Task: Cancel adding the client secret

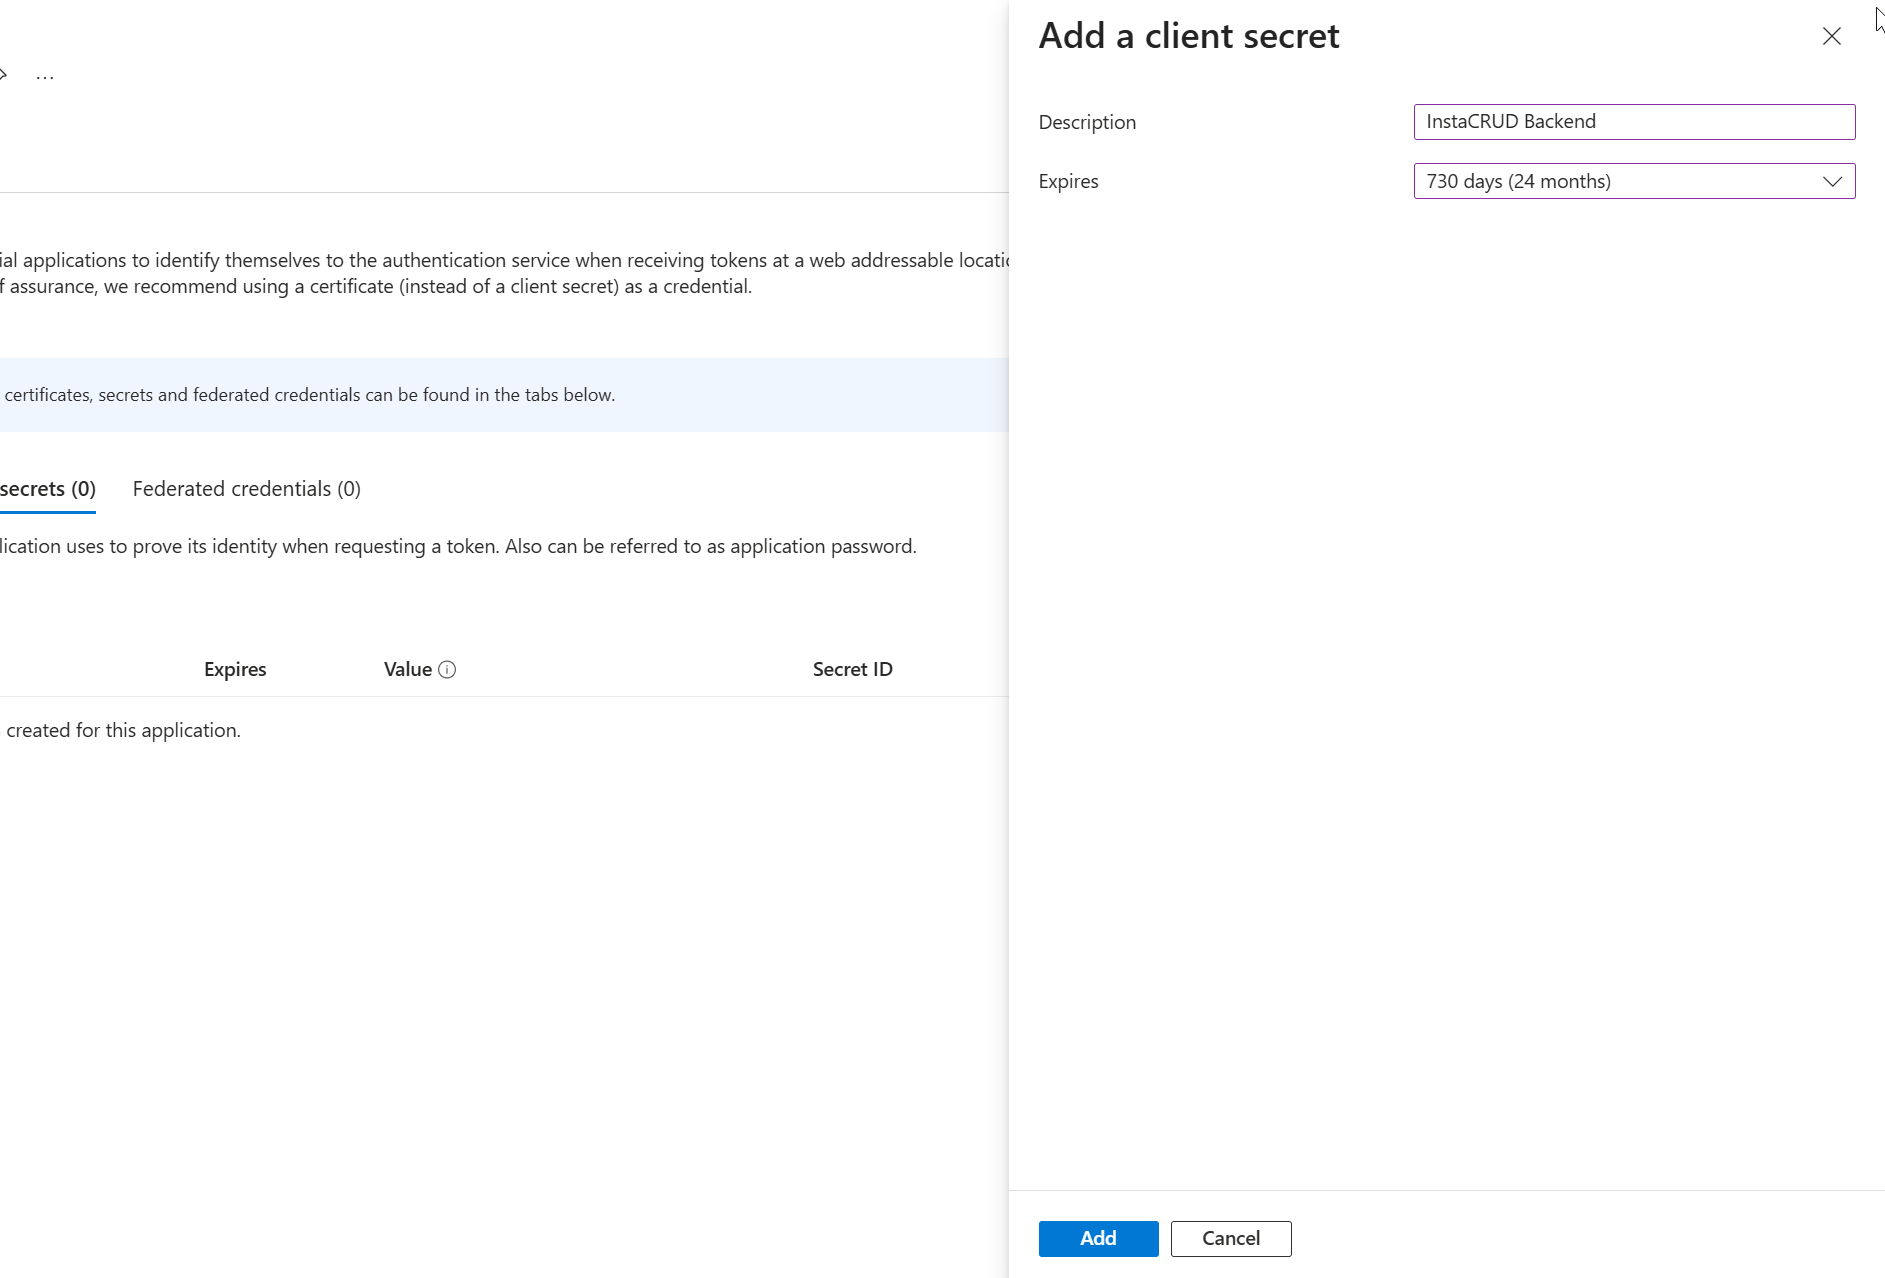Action: tap(1230, 1238)
